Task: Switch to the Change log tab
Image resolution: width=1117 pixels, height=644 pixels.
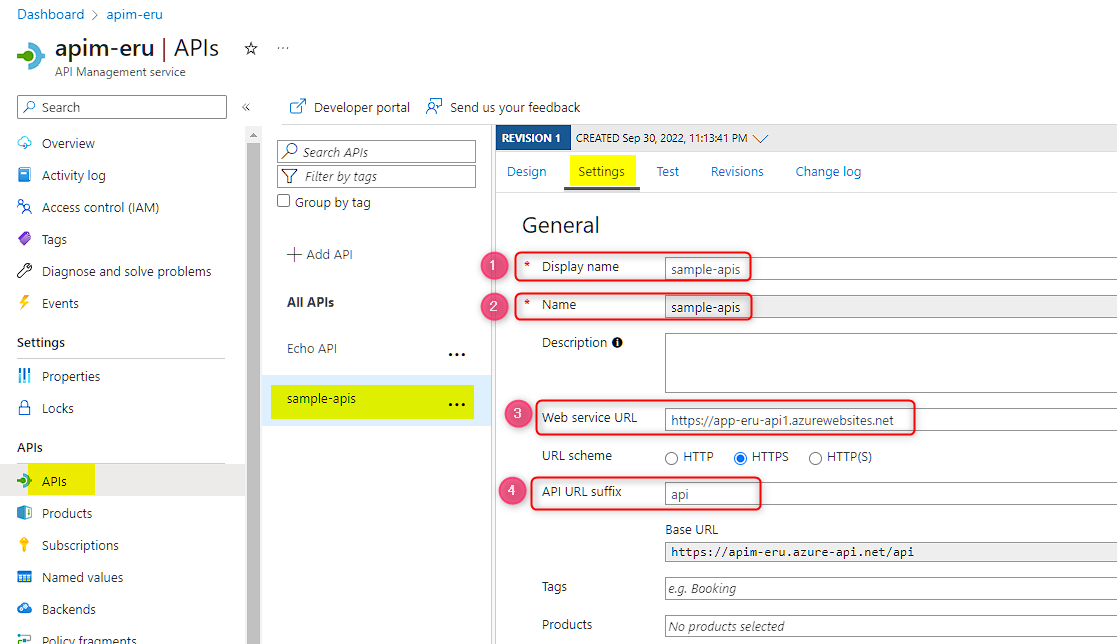Action: point(828,172)
